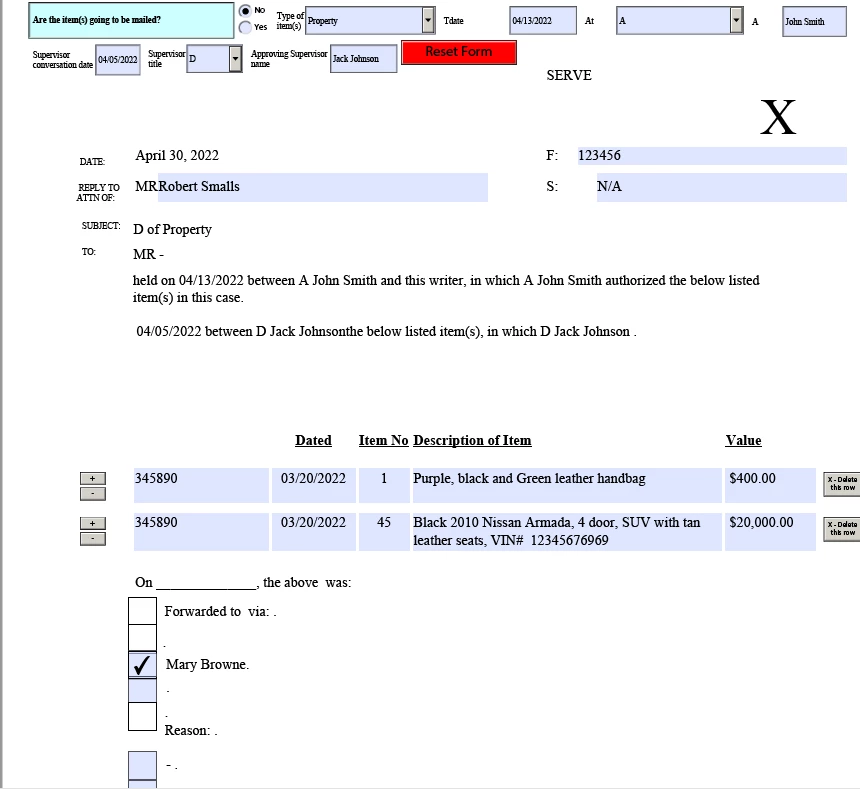The width and height of the screenshot is (860, 789).
Task: Click the SERVE text
Action: (569, 75)
